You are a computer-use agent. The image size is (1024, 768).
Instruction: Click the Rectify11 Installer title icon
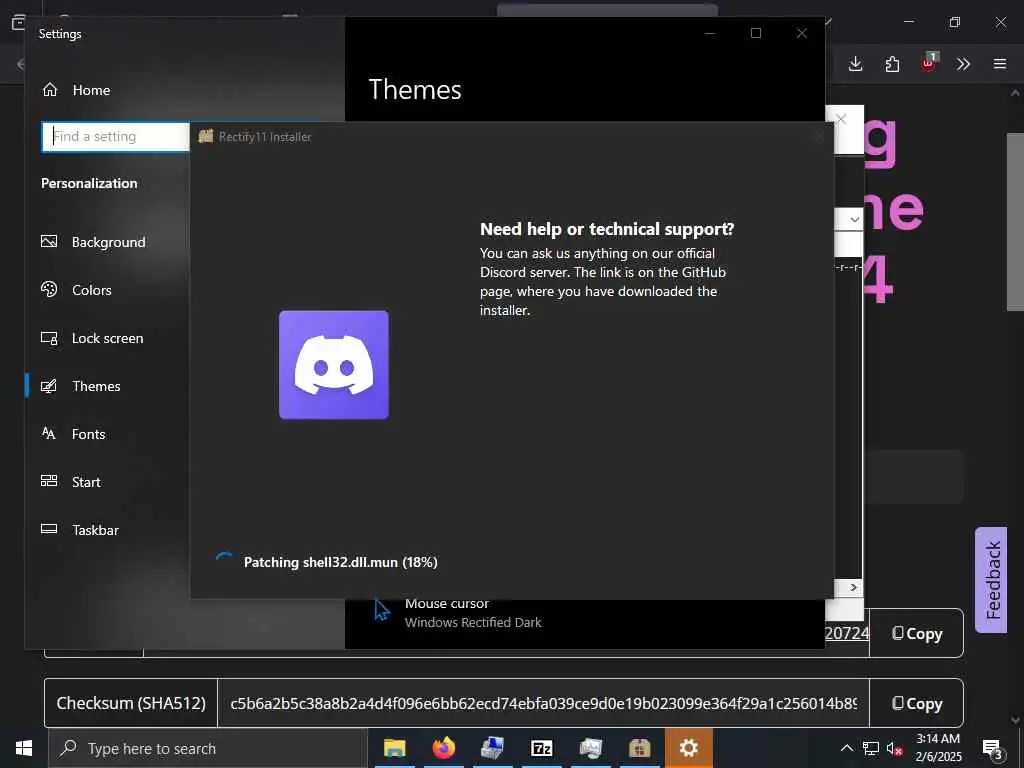(x=206, y=136)
